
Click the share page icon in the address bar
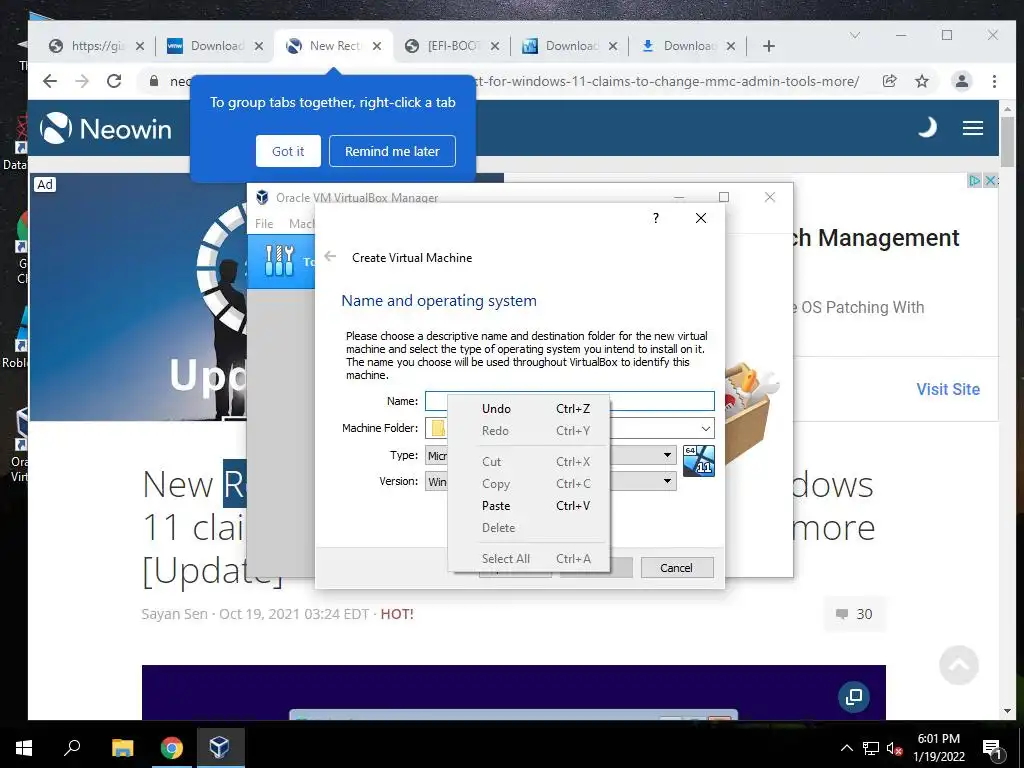click(889, 81)
